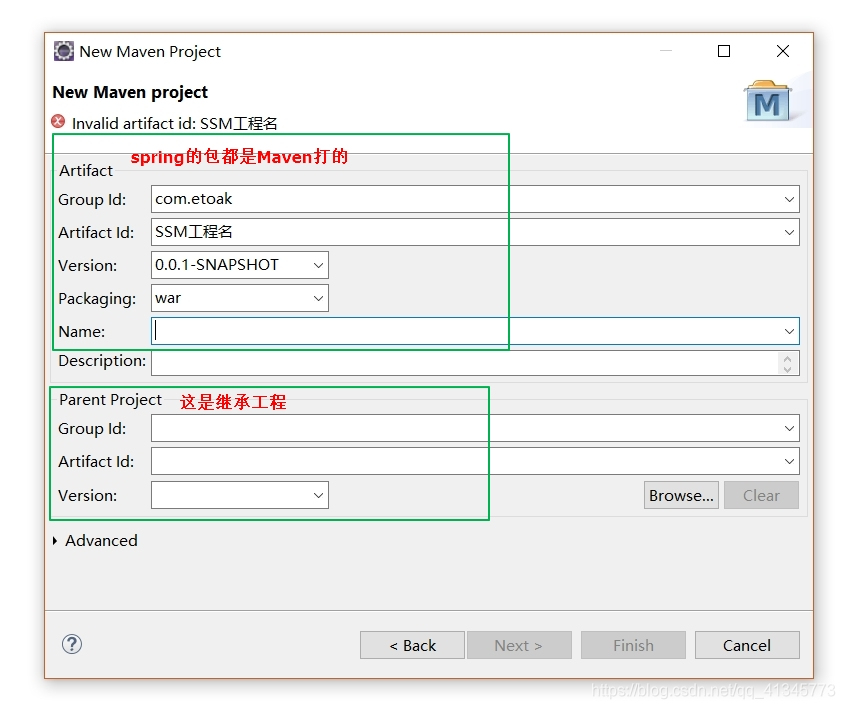Click the Description field scroll down arrow
This screenshot has height=709, width=845.
(787, 369)
